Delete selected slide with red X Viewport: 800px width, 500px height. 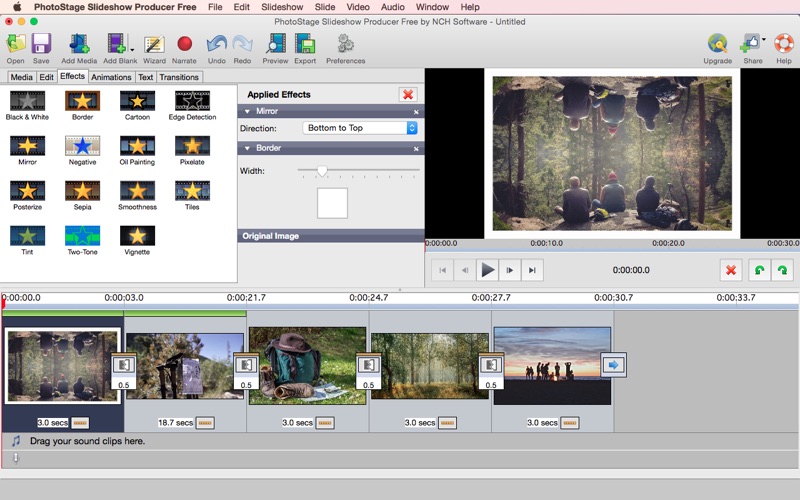coord(731,270)
